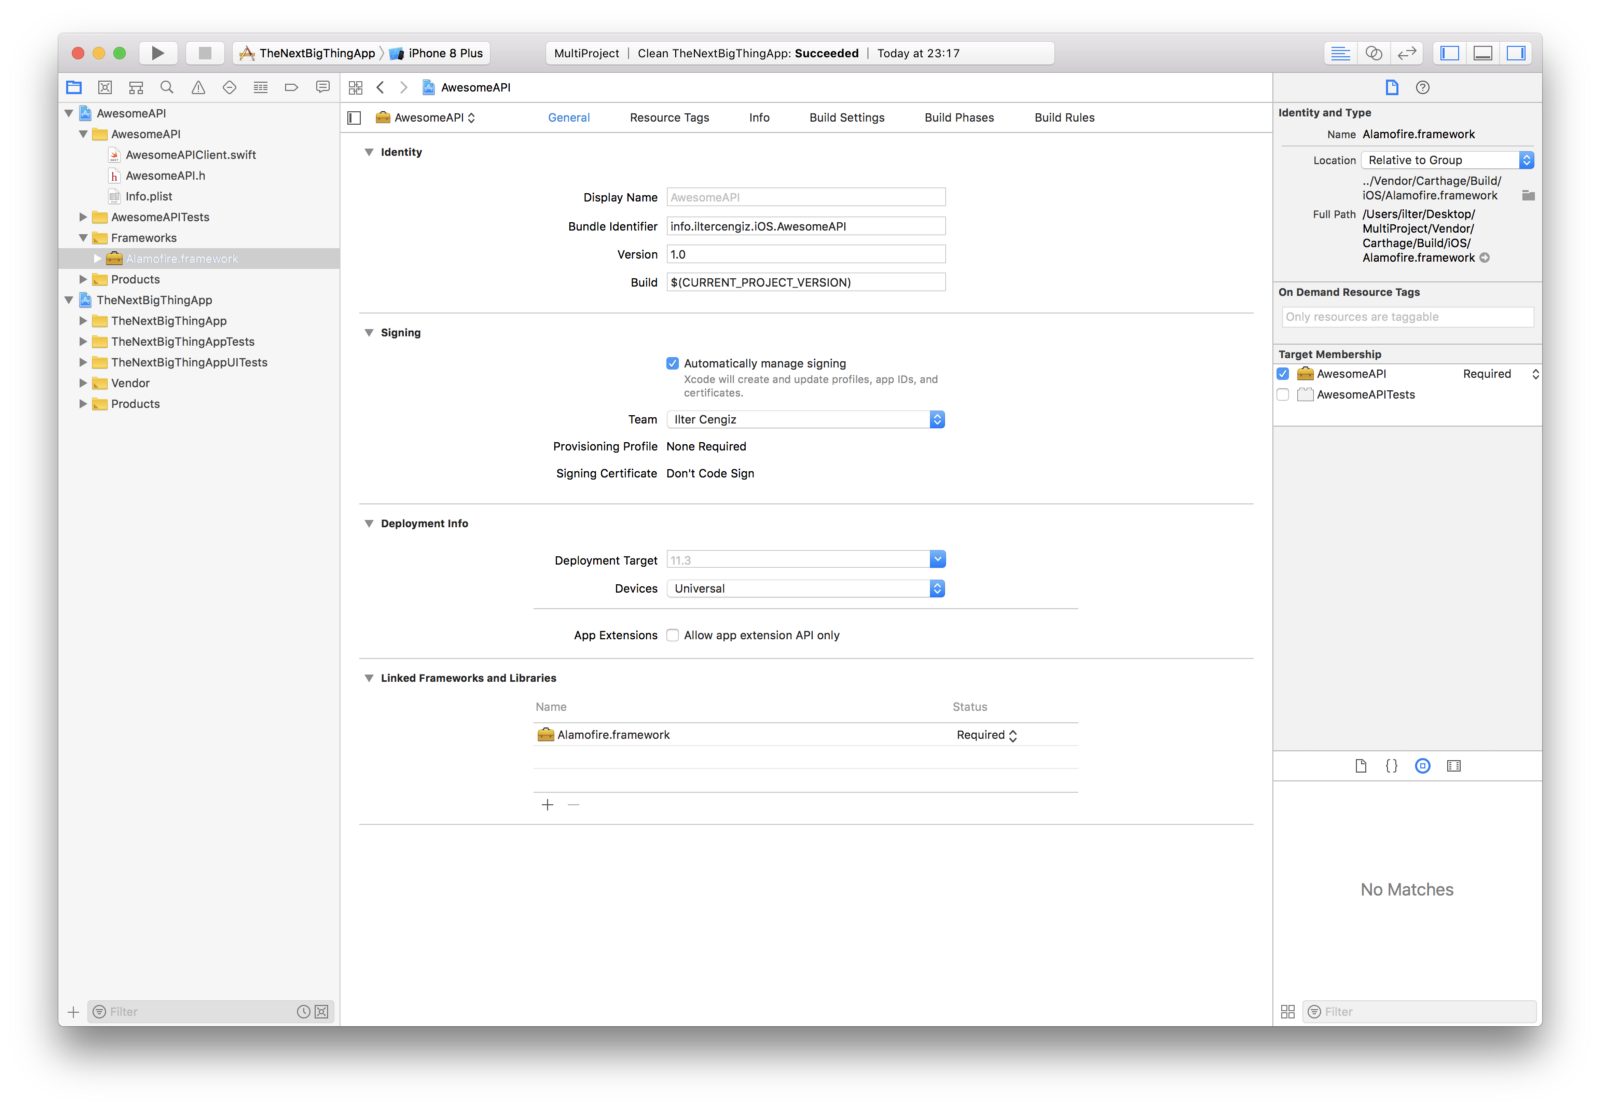The width and height of the screenshot is (1600, 1109).
Task: Toggle the Navigator pane
Action: tap(1450, 53)
